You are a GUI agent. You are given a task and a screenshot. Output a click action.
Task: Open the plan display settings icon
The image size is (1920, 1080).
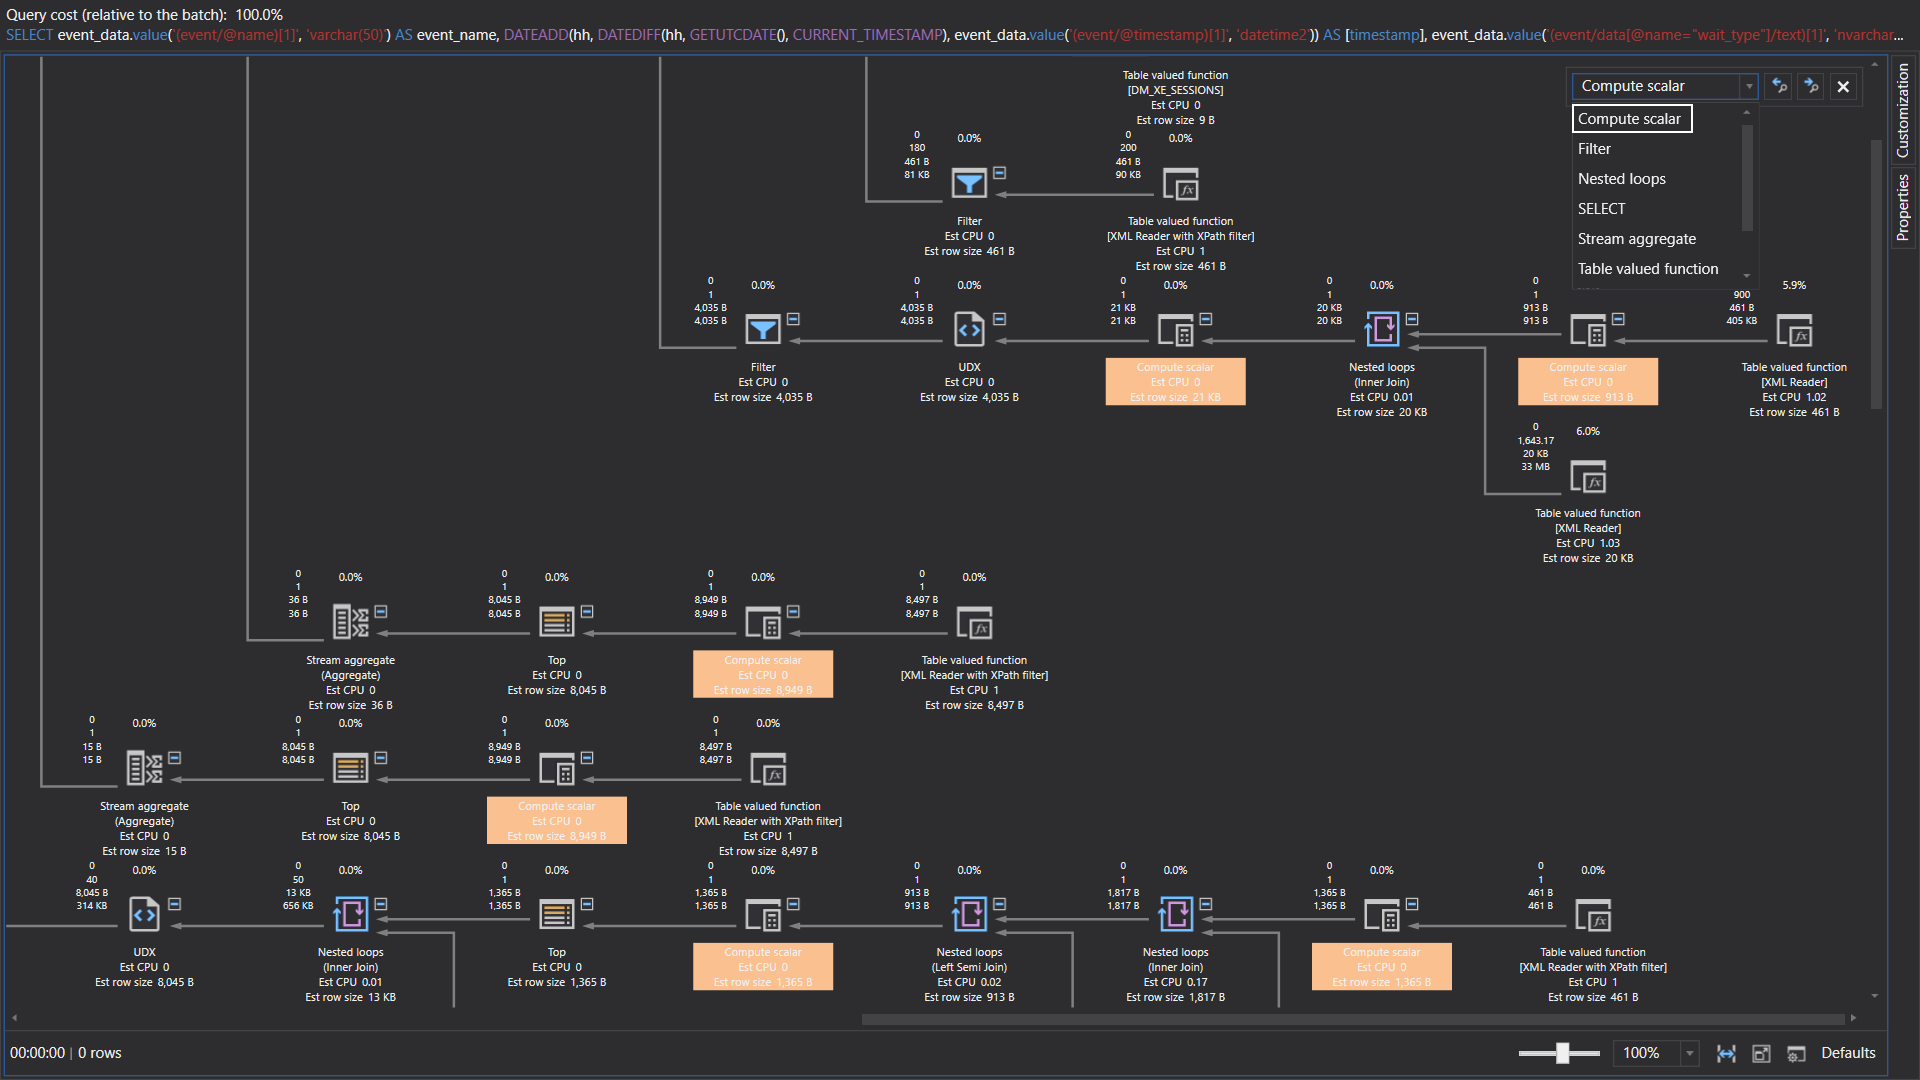pyautogui.click(x=1796, y=1053)
